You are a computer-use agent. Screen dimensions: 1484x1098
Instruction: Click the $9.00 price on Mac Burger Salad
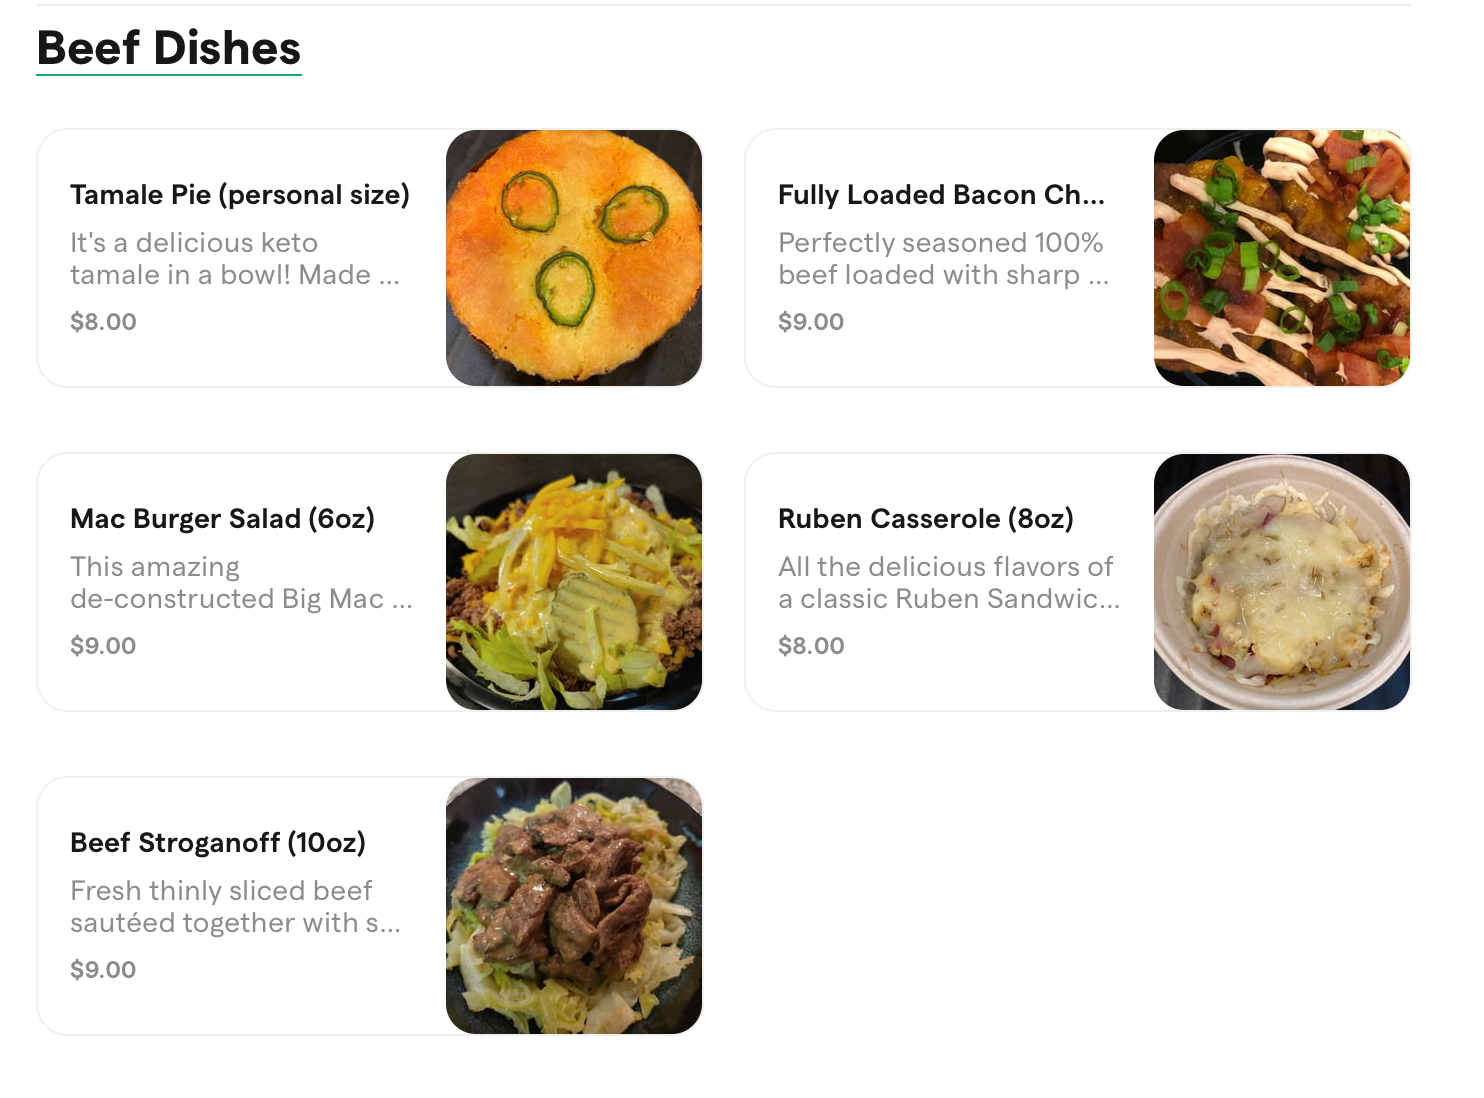103,646
